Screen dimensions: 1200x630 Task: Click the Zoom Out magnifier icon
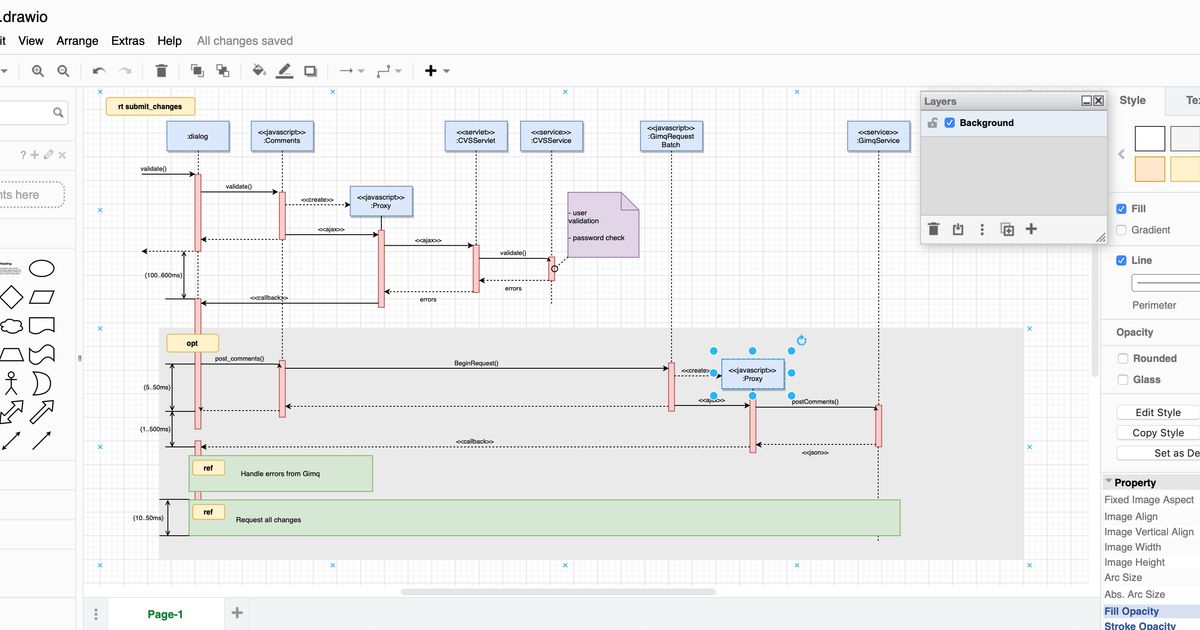coord(63,71)
